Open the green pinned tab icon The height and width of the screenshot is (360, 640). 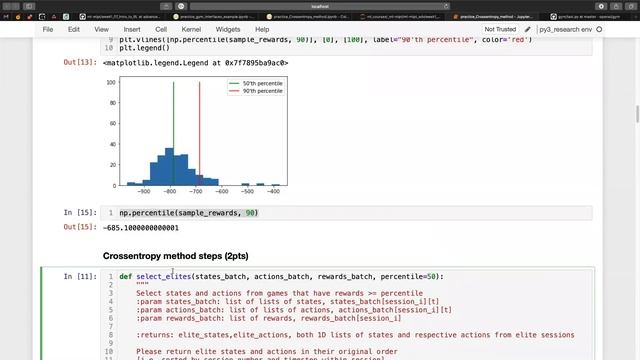[x=66, y=17]
